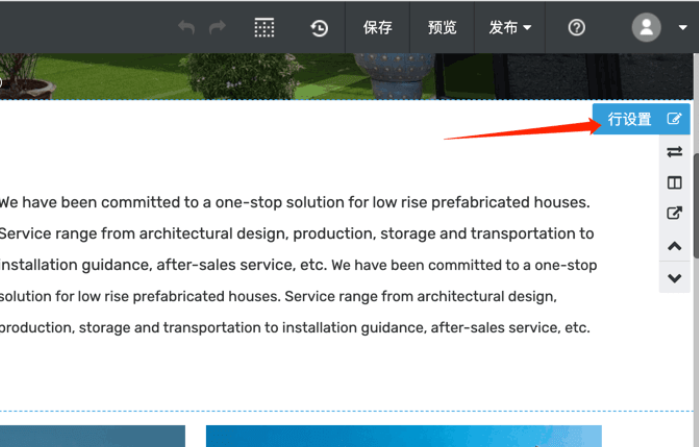Click the undo arrow icon
This screenshot has height=447, width=699.
(x=186, y=28)
